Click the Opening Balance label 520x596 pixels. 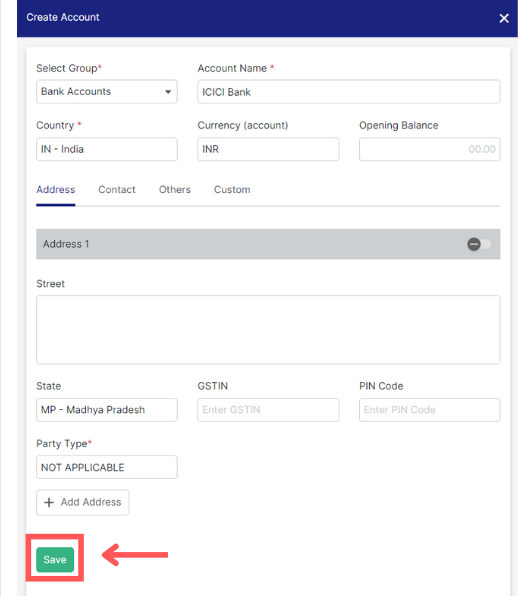pos(399,125)
